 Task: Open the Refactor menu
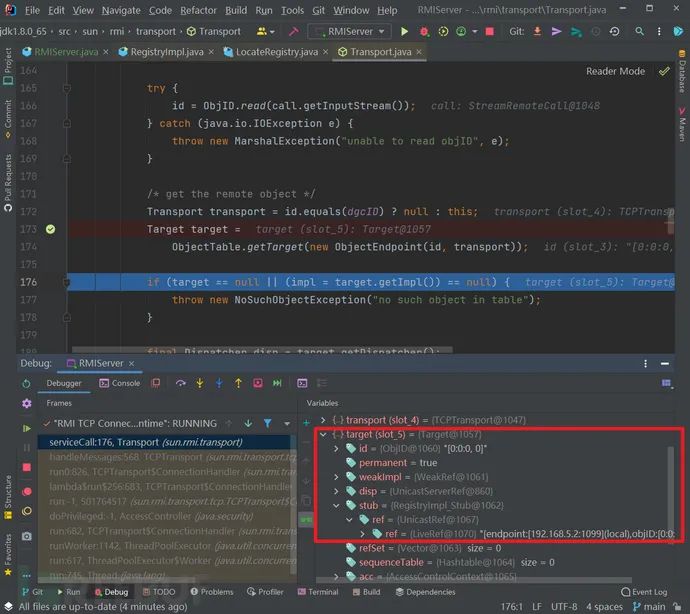pos(198,10)
